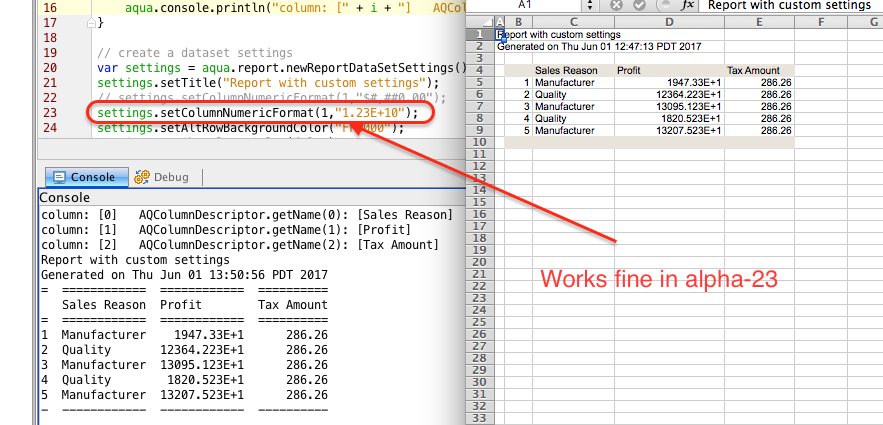Select row 10 header in spreadsheet
This screenshot has width=883, height=425.
click(x=480, y=142)
